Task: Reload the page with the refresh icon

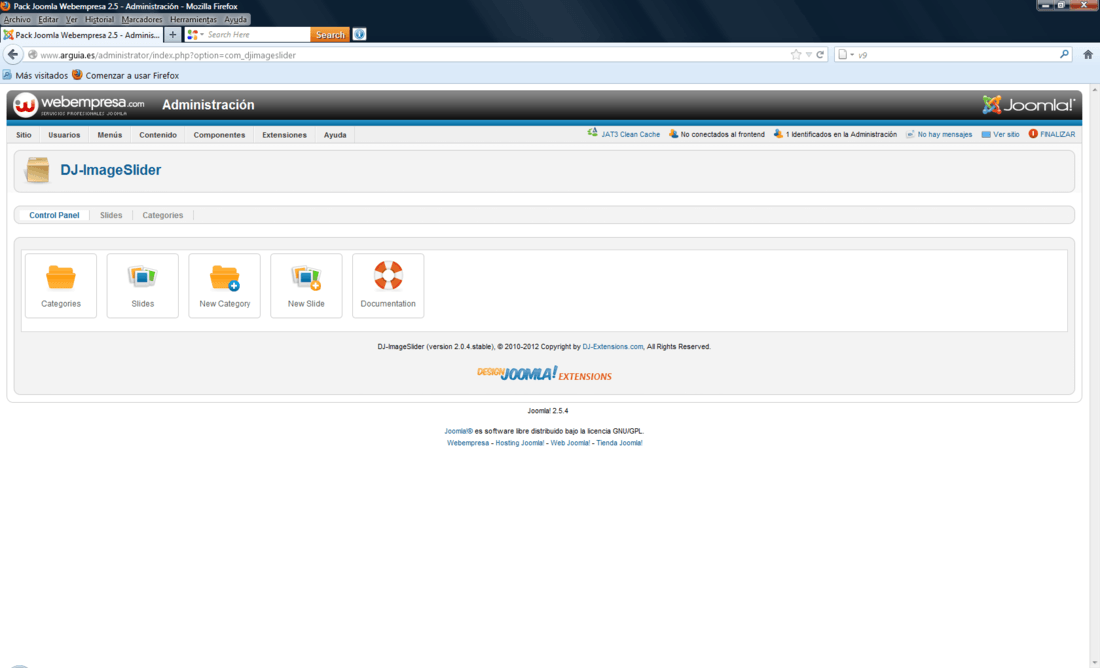Action: (x=819, y=55)
